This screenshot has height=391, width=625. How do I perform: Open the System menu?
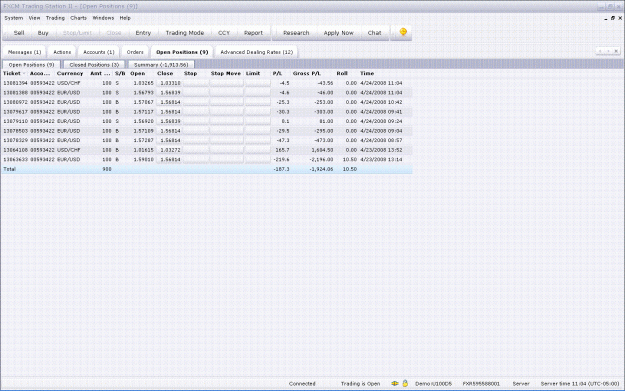[14, 18]
